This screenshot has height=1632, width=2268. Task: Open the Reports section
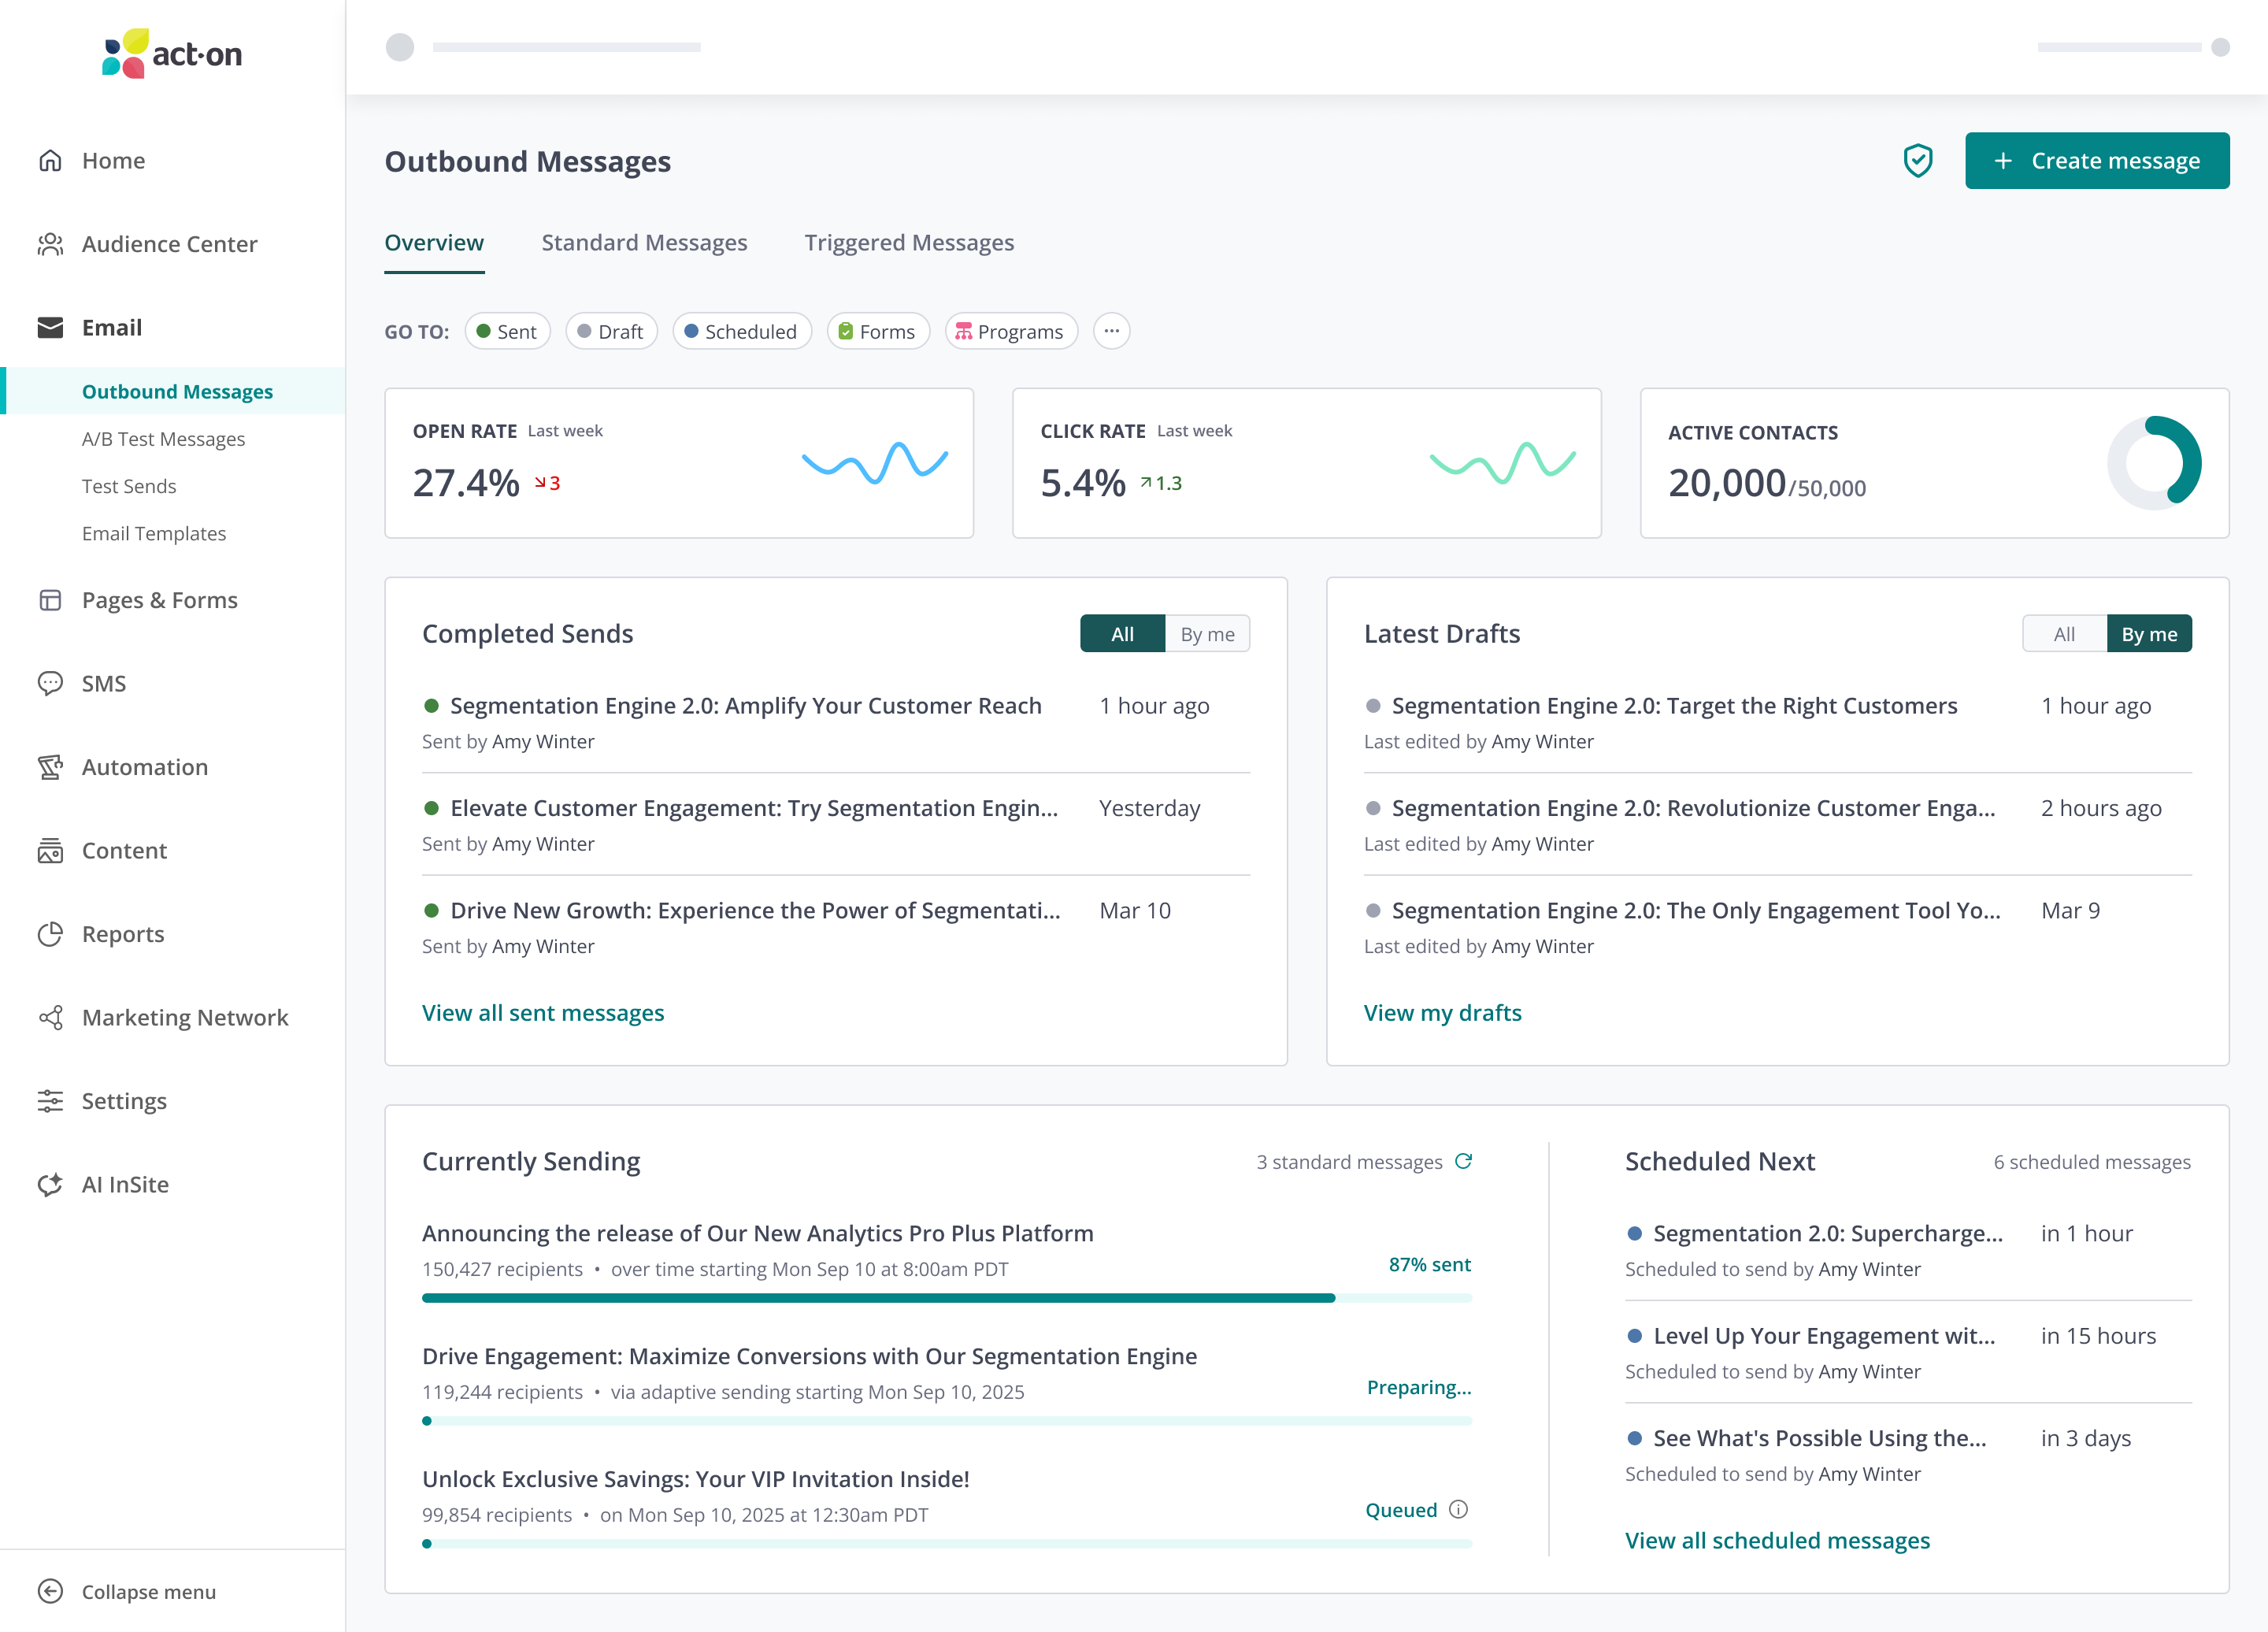[x=101, y=934]
